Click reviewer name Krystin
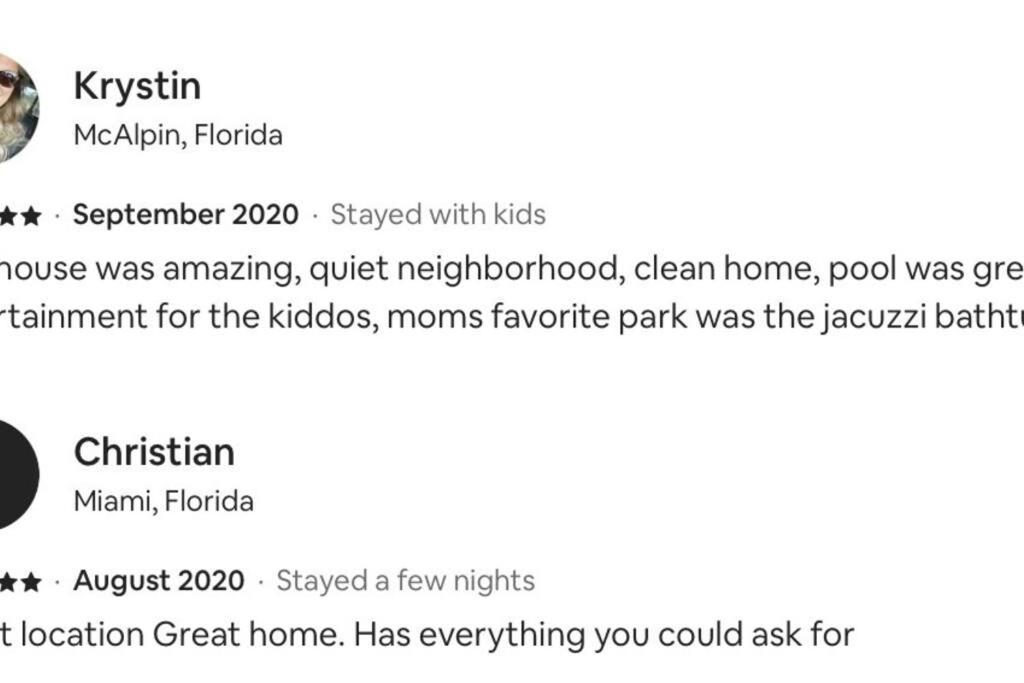The image size is (1024, 683). click(137, 87)
